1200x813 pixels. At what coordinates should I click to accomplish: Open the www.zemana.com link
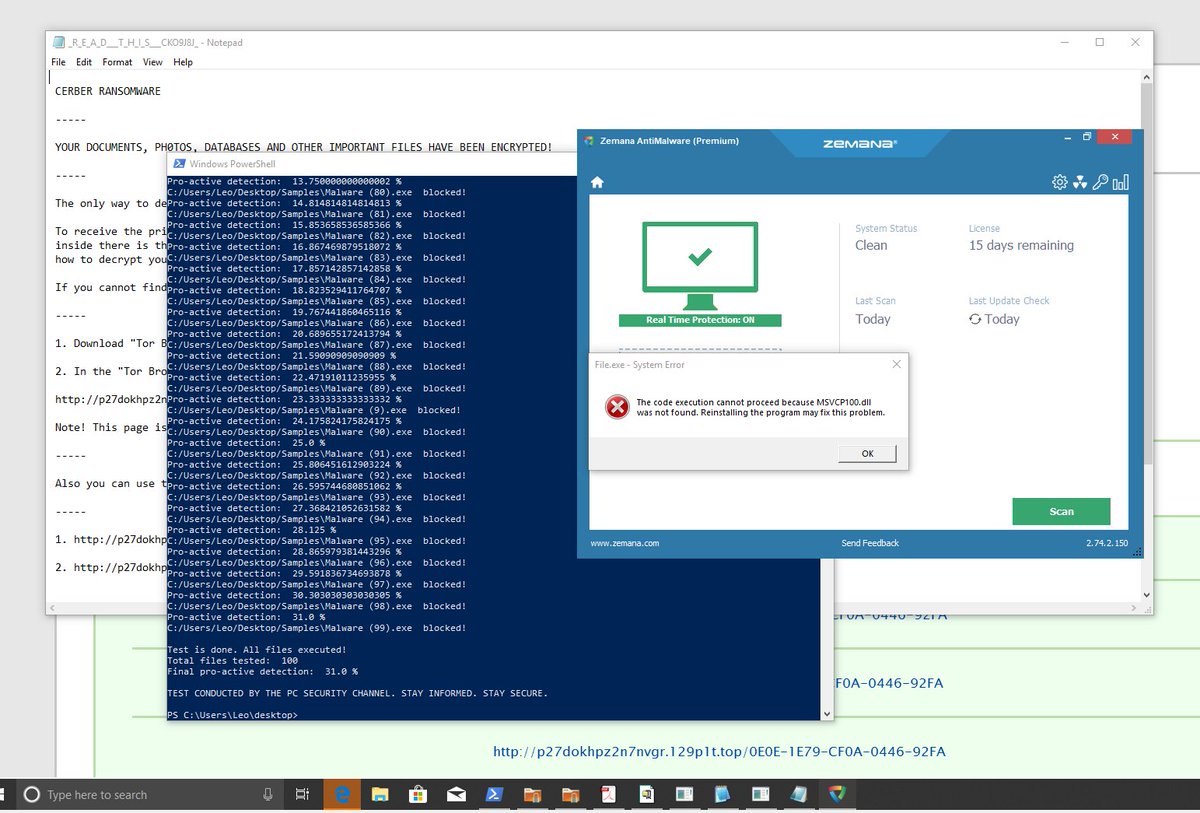624,543
